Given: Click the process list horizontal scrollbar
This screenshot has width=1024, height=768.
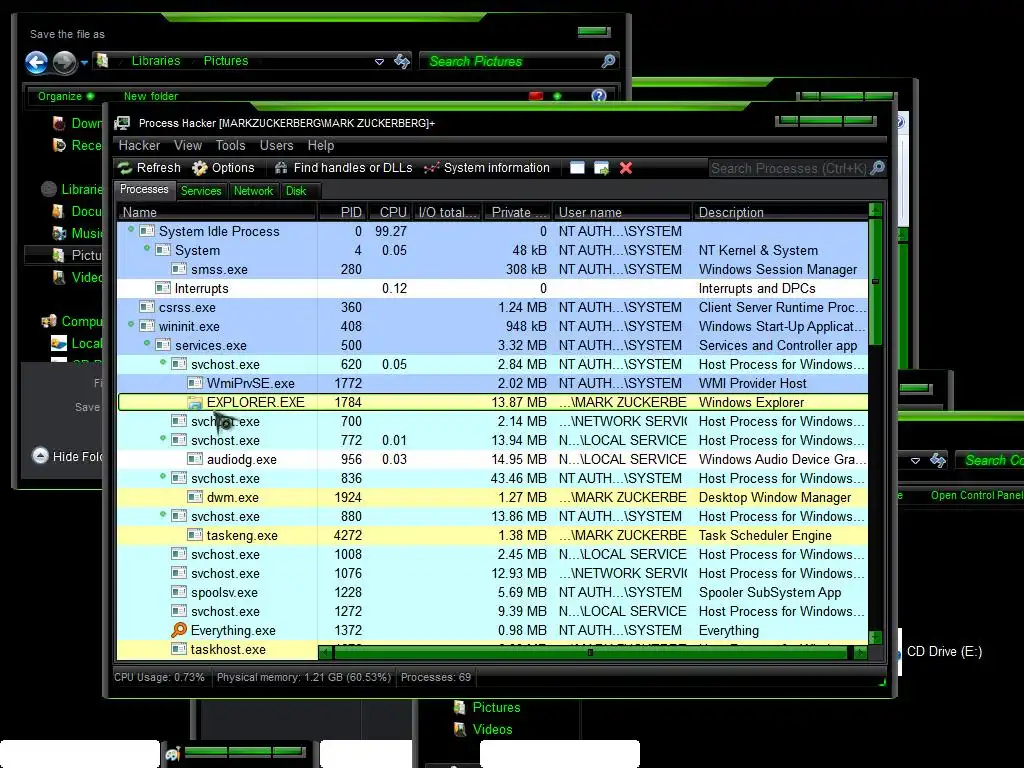Looking at the screenshot, I should (x=590, y=652).
